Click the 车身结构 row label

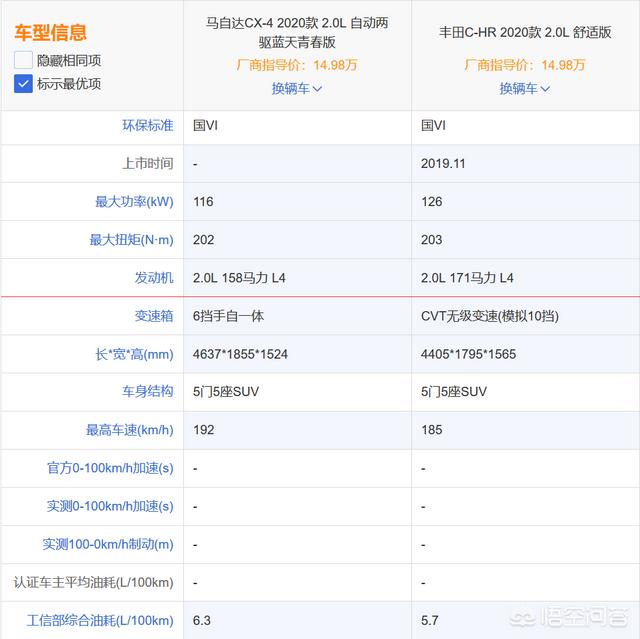pyautogui.click(x=147, y=391)
